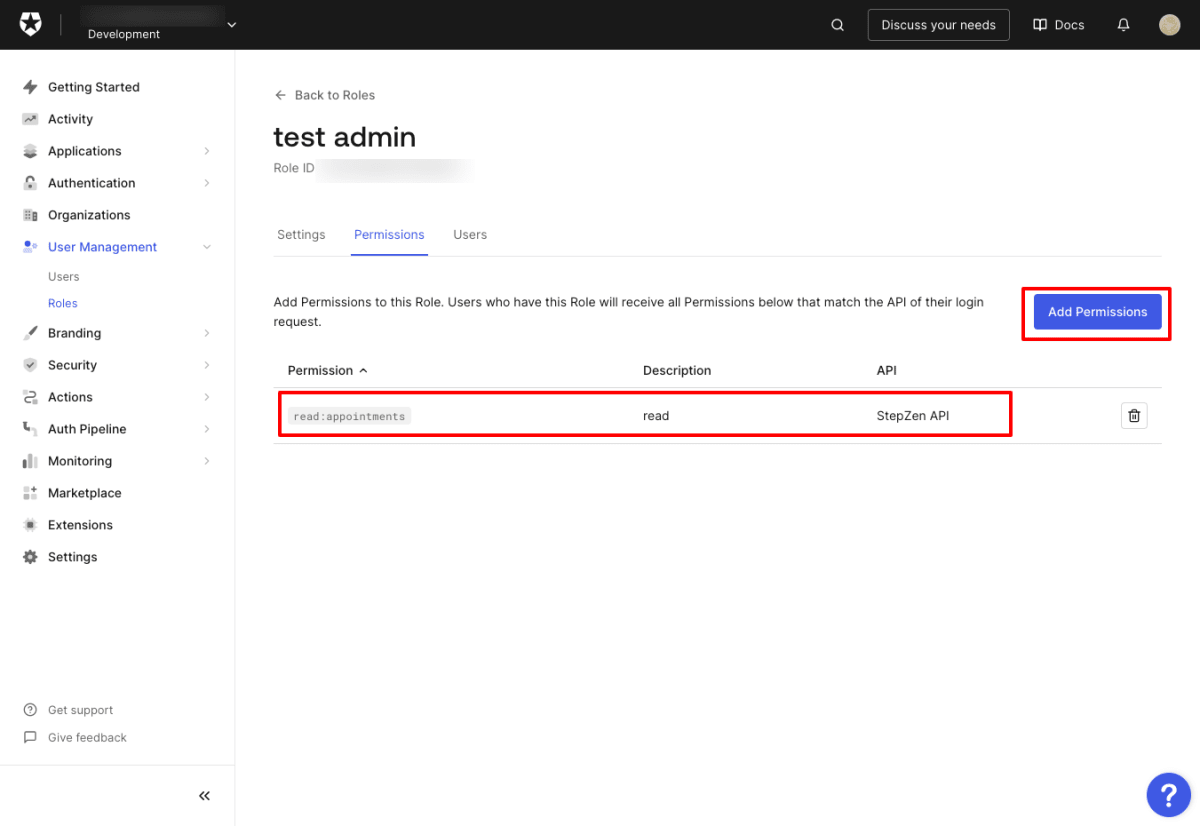Click the Settings gear icon

30,557
